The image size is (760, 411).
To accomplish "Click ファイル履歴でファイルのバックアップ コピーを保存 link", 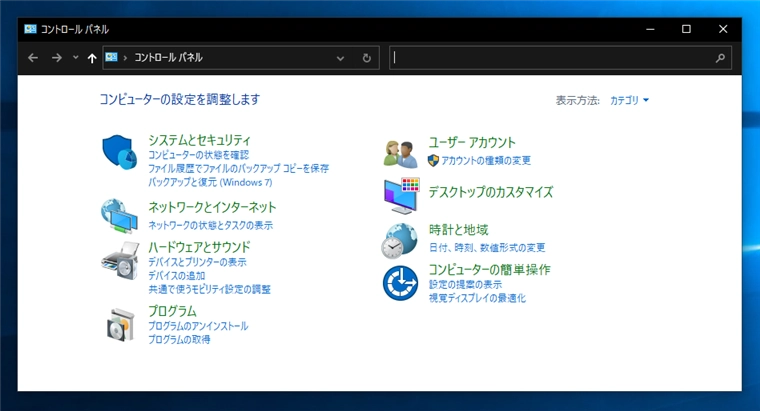I will point(238,168).
